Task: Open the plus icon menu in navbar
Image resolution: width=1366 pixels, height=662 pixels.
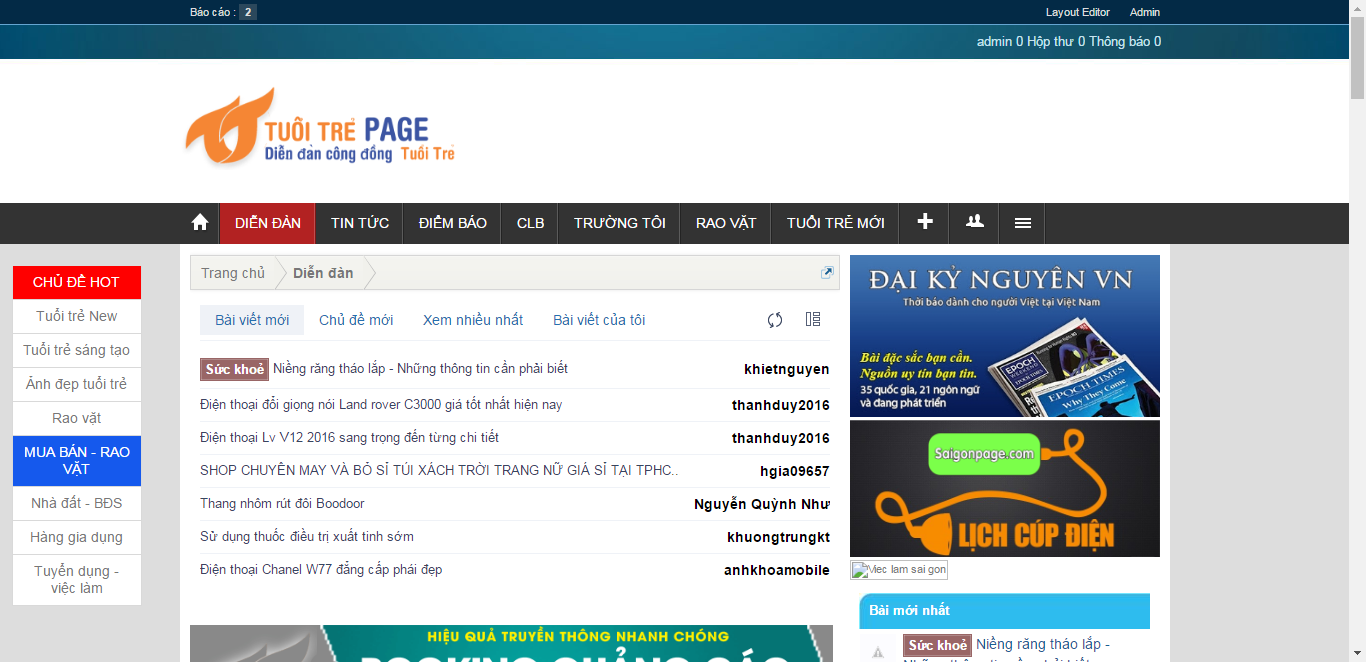Action: (925, 222)
